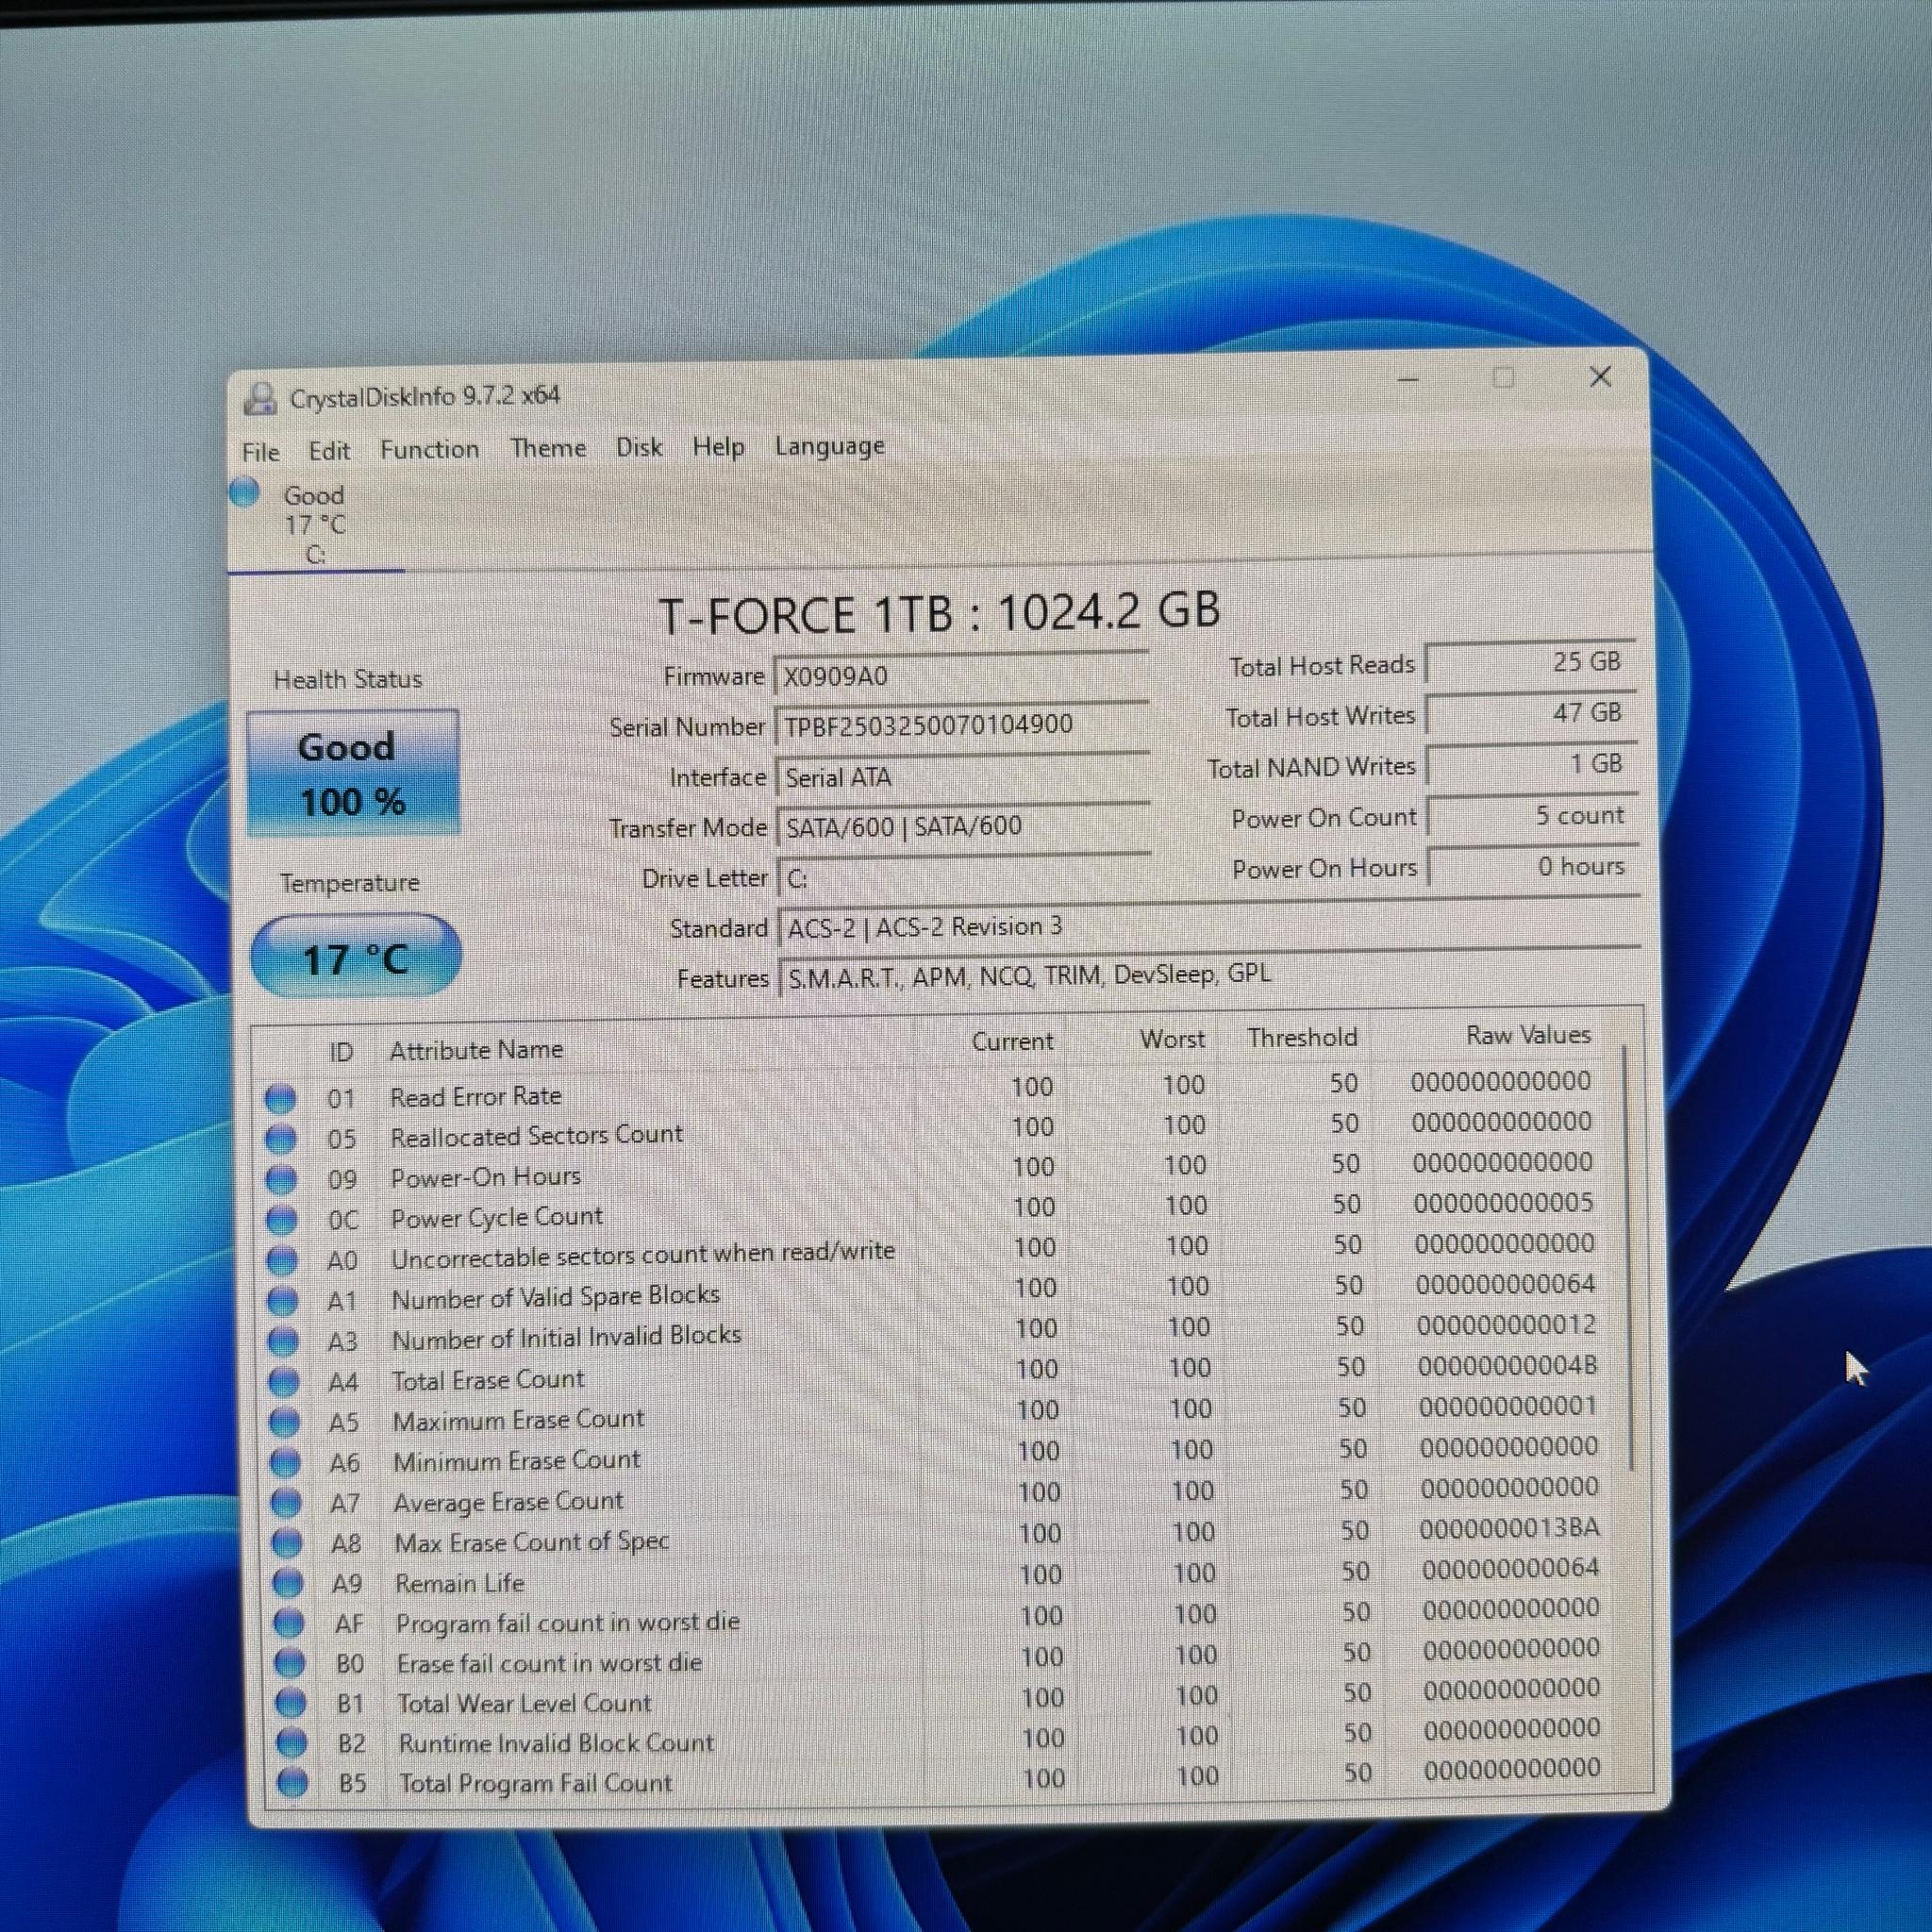Open the File menu
This screenshot has height=1932, width=1932.
click(x=260, y=452)
